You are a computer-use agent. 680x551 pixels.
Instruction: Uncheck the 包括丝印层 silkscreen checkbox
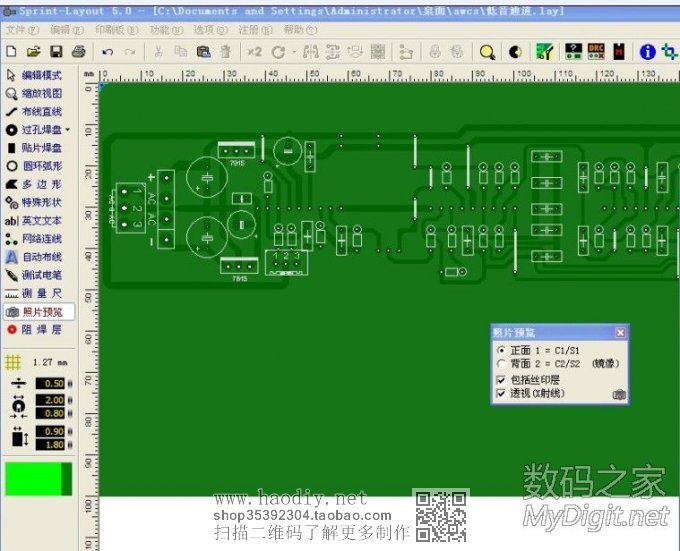pyautogui.click(x=502, y=380)
